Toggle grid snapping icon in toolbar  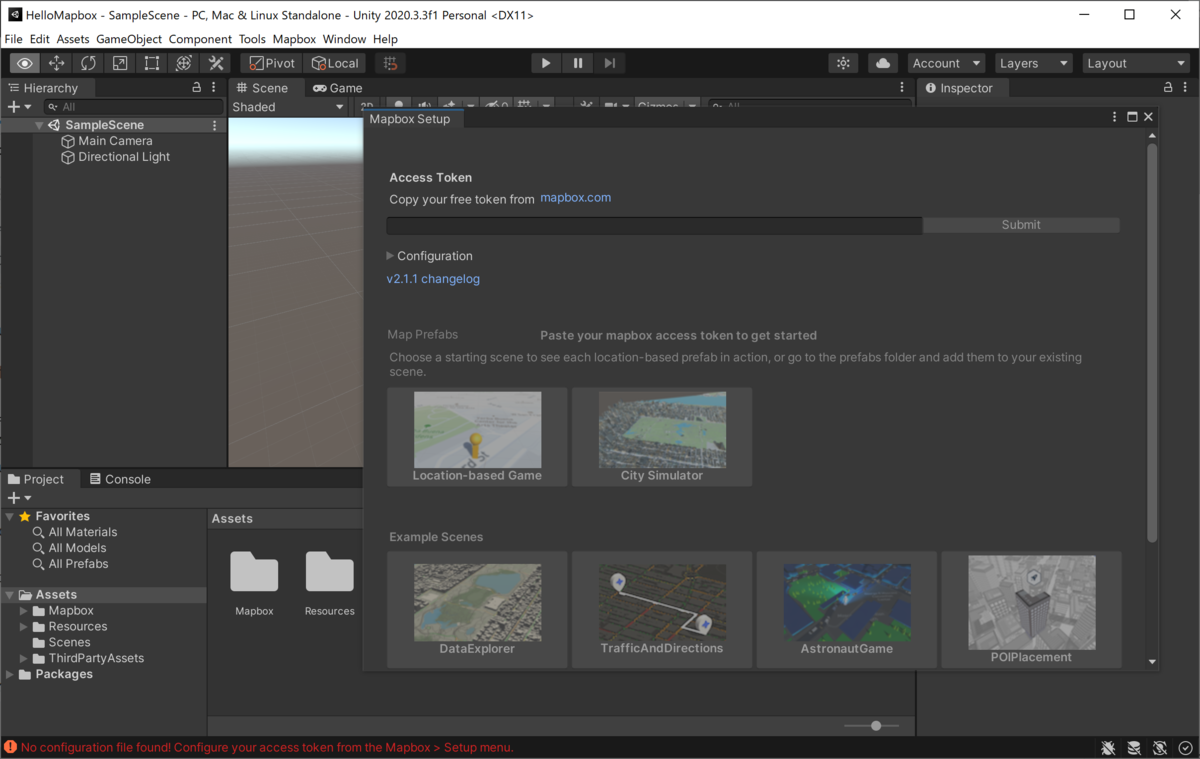tap(391, 63)
